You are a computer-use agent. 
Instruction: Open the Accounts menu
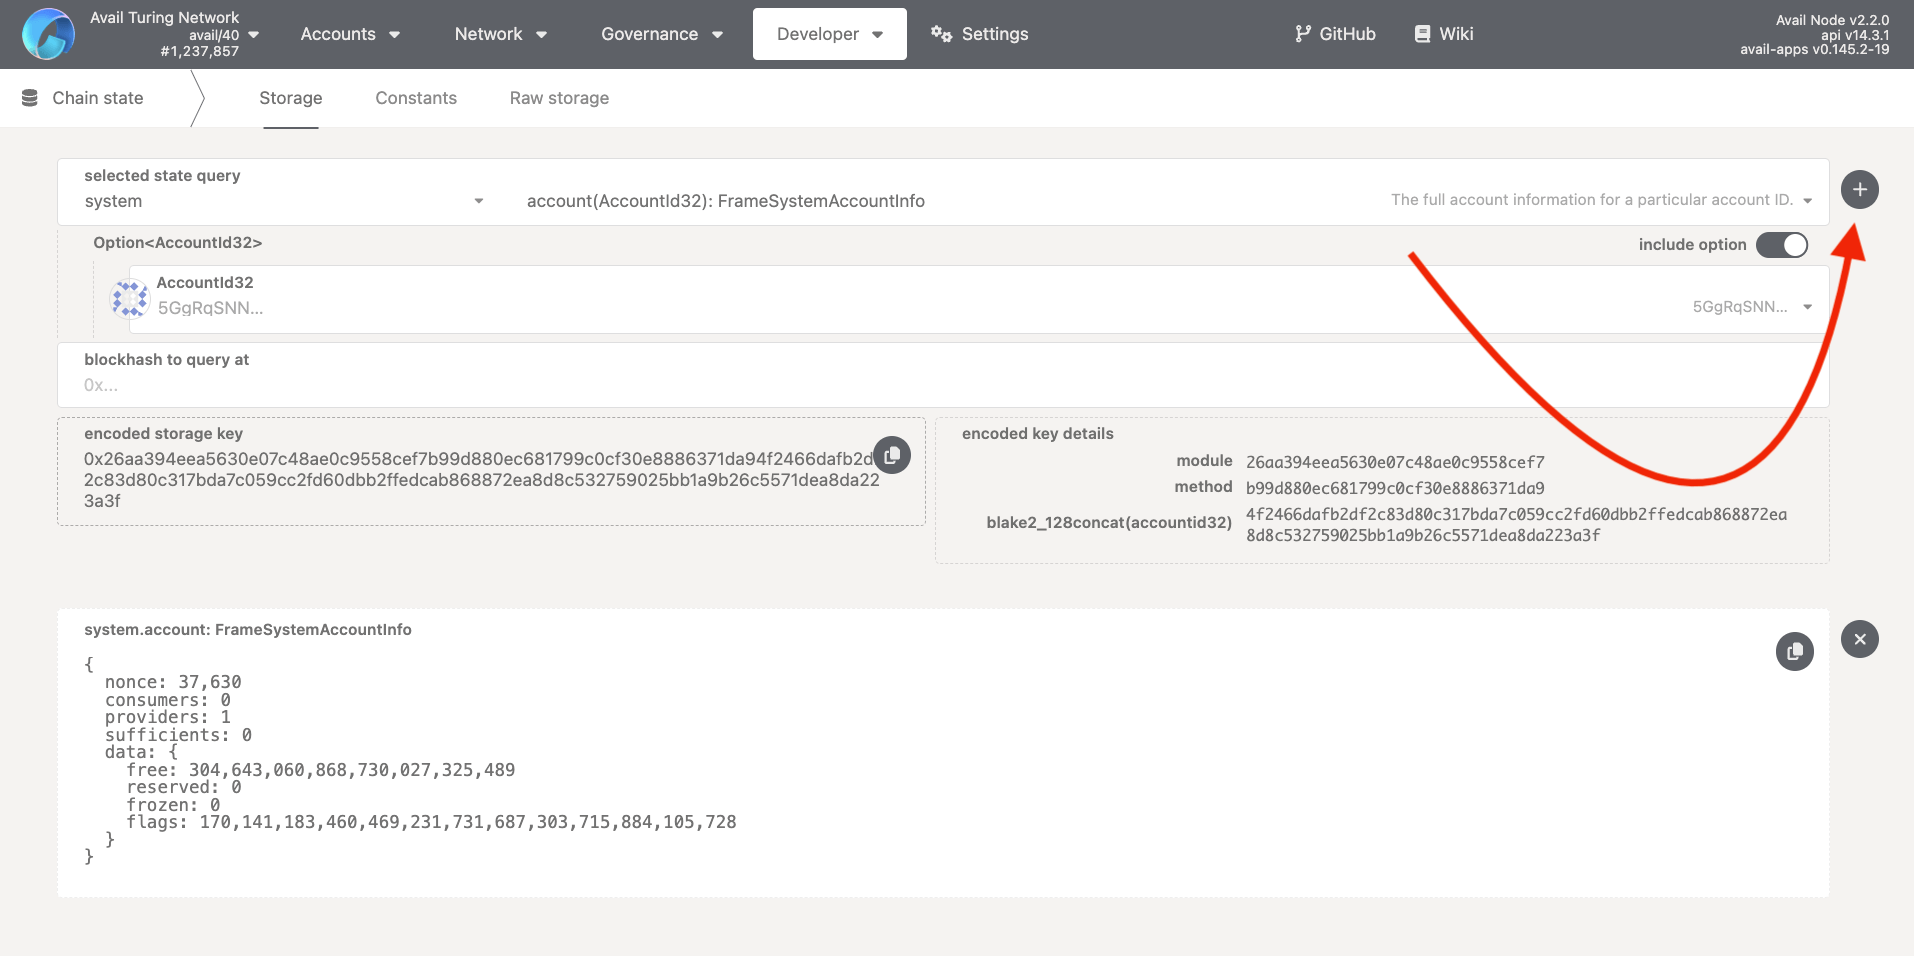(350, 34)
